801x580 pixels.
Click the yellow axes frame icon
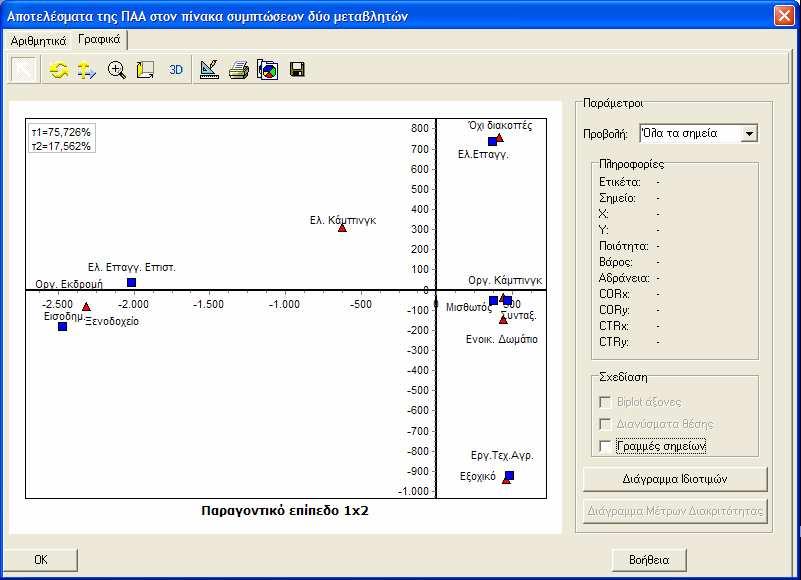coord(145,70)
